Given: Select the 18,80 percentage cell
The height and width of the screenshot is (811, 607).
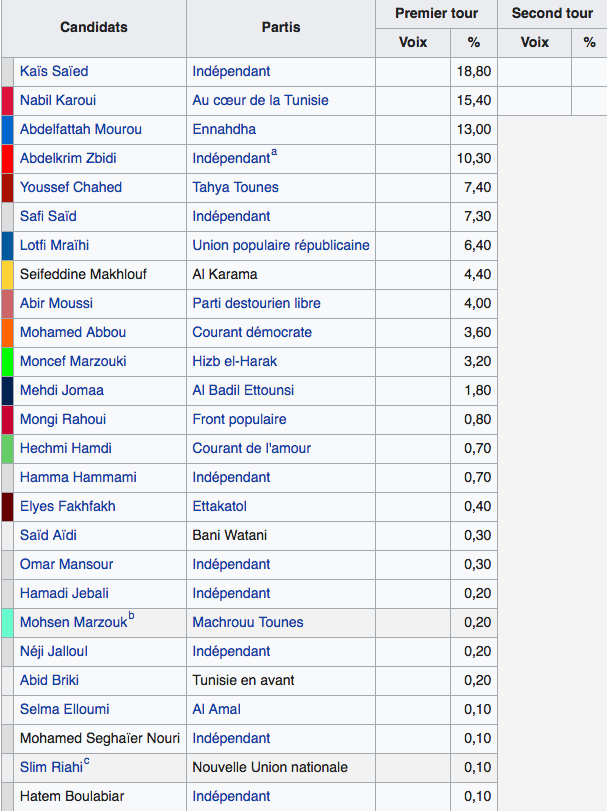Looking at the screenshot, I should pyautogui.click(x=474, y=71).
